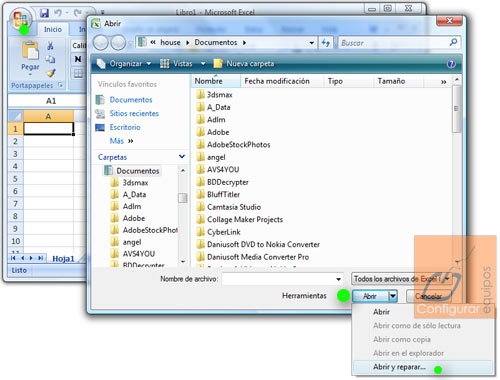Click the search magnifier icon

click(x=453, y=42)
